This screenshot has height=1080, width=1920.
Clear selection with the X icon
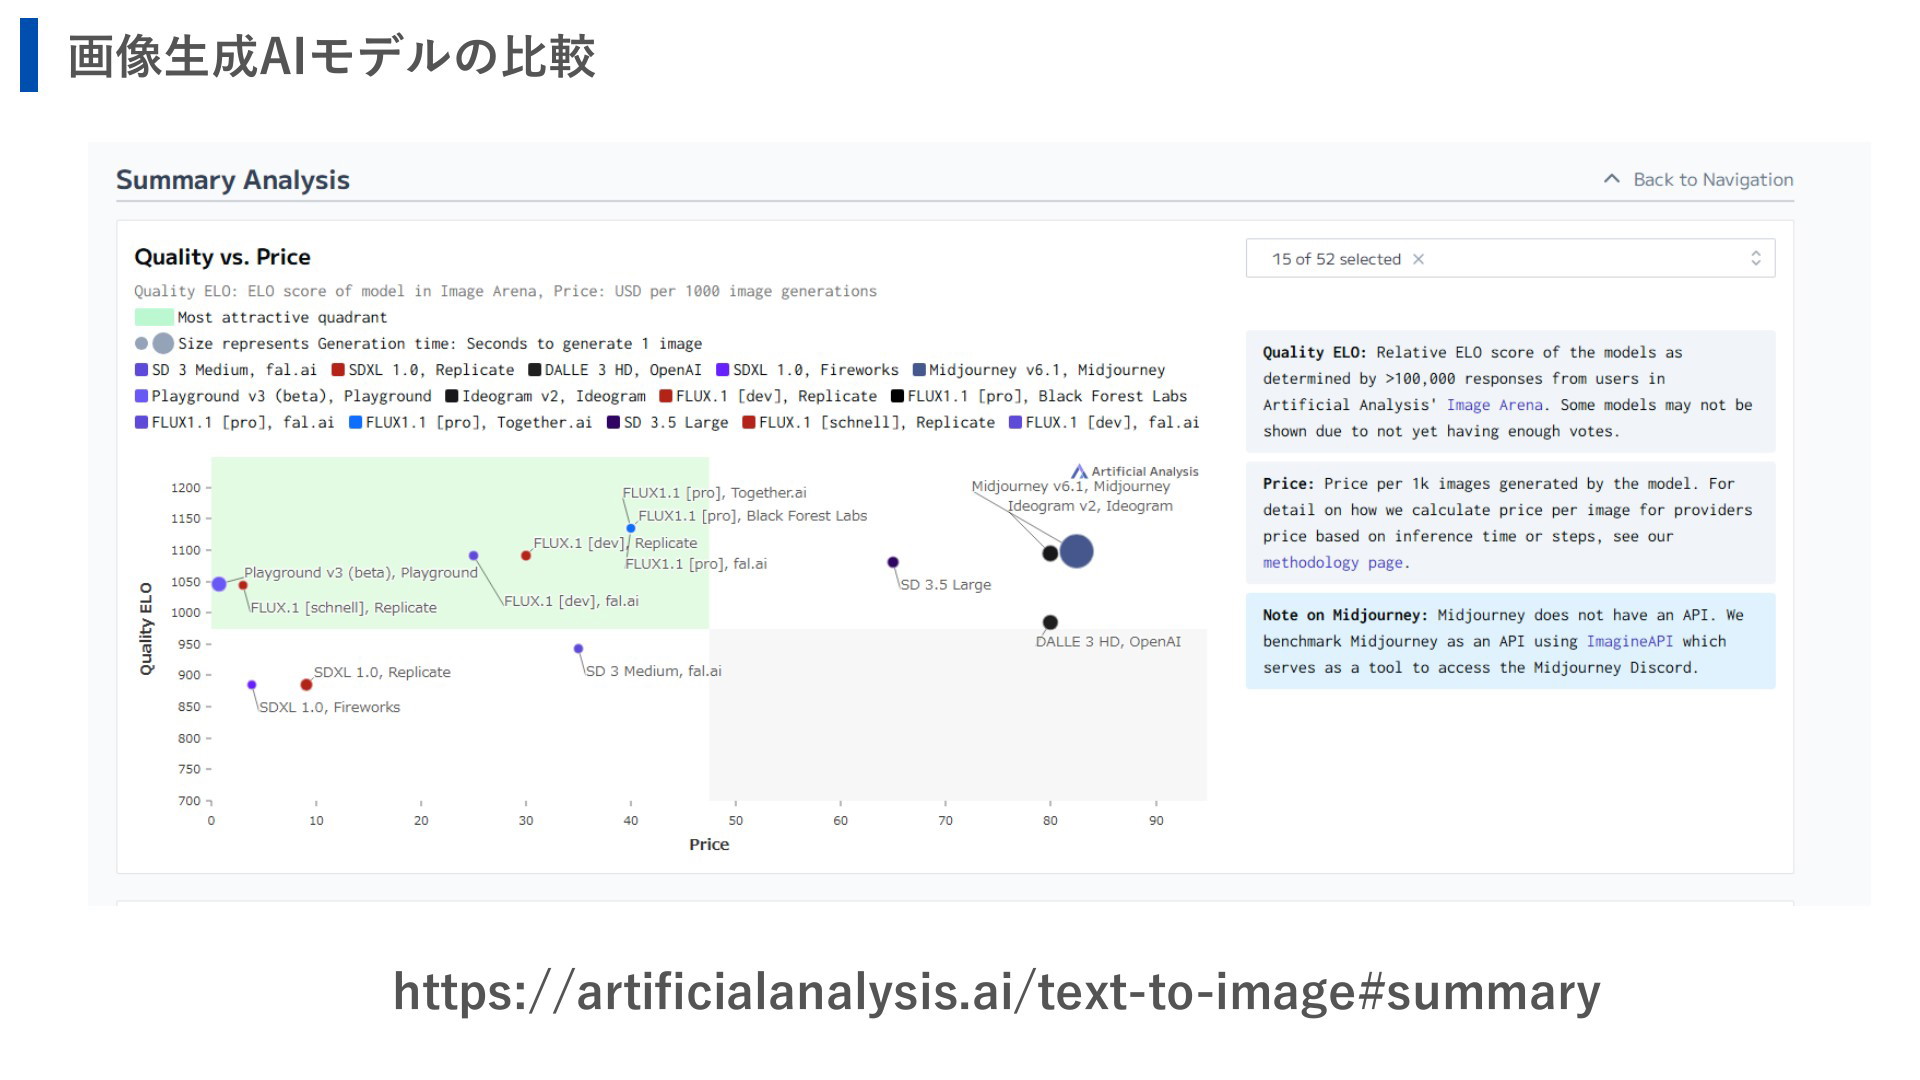click(1418, 260)
